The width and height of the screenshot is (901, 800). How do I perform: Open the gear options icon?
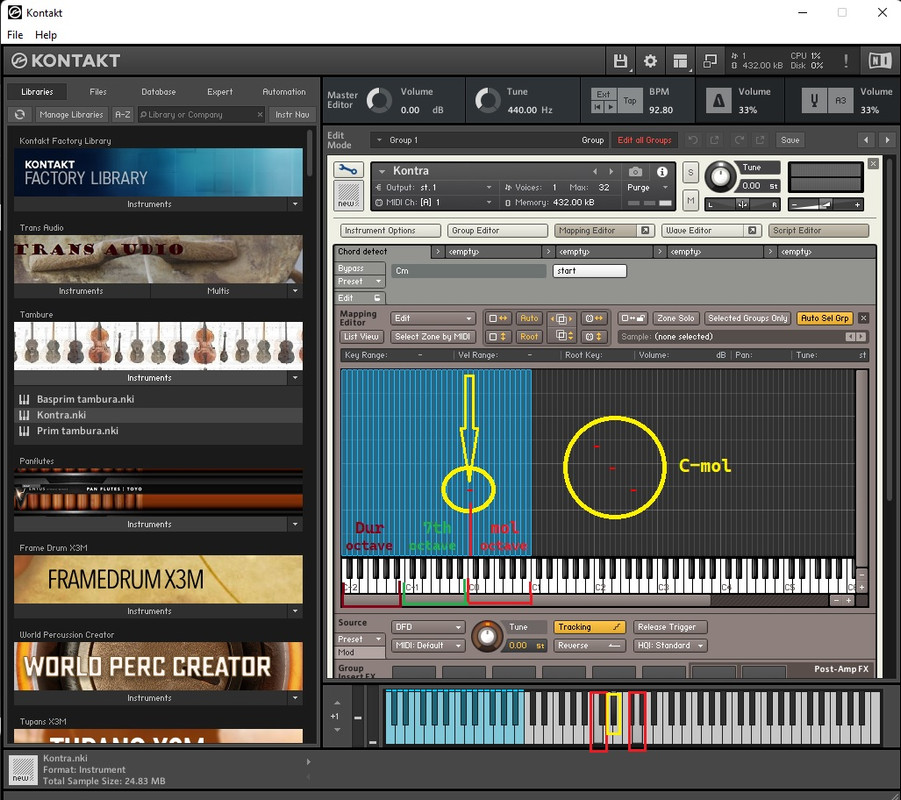click(650, 61)
